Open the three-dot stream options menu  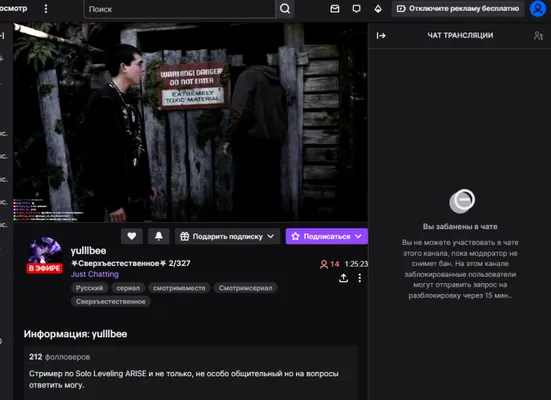click(359, 278)
